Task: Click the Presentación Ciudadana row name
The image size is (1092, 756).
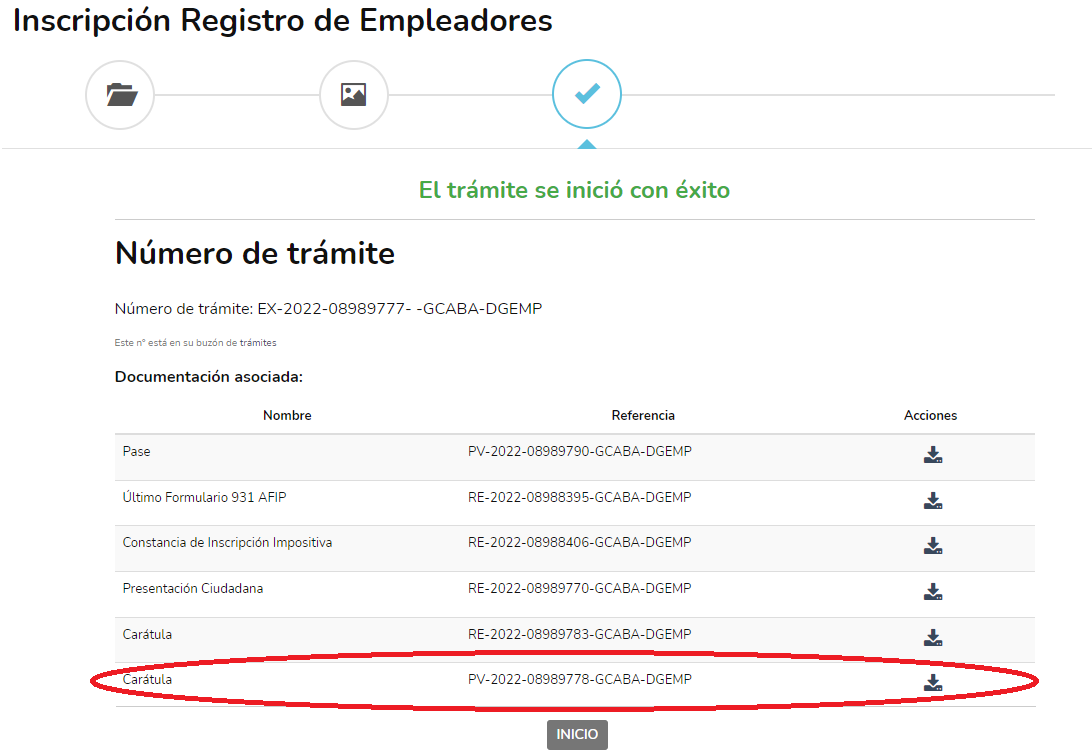Action: coord(193,589)
